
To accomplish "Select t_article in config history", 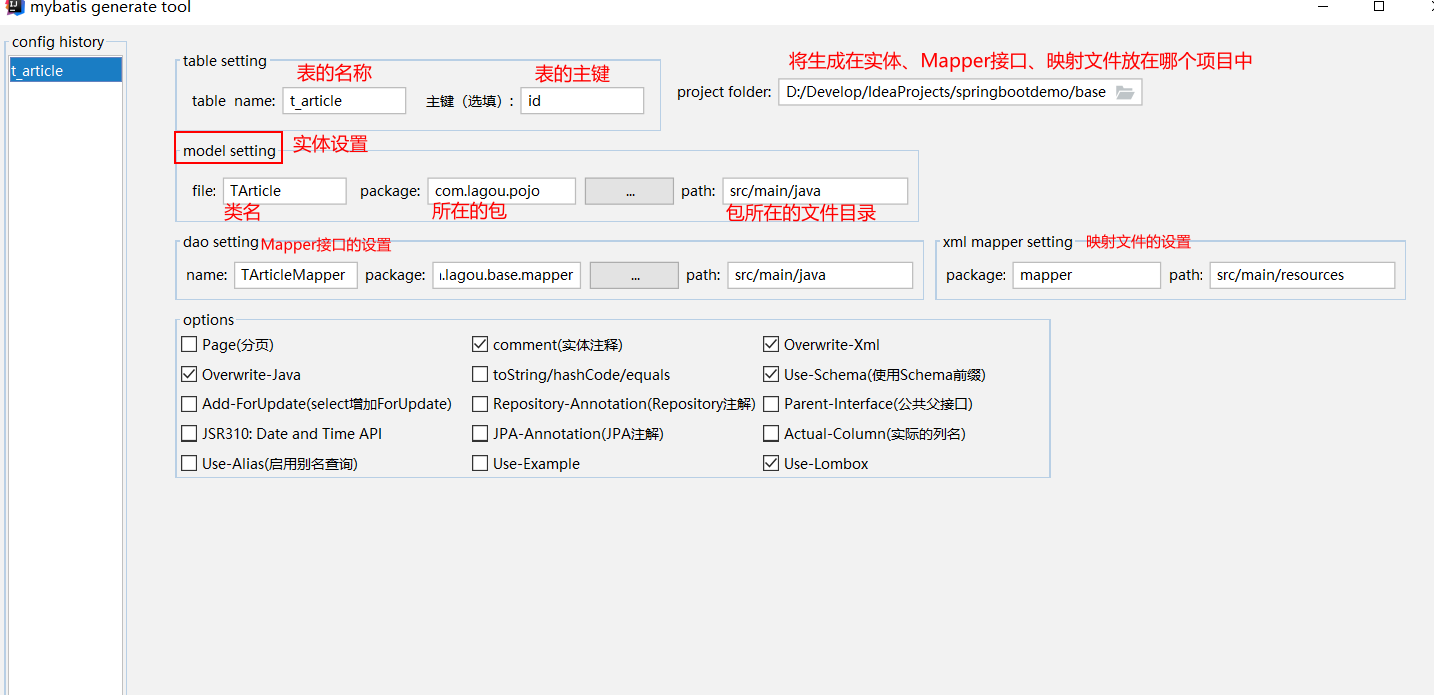I will tap(65, 71).
